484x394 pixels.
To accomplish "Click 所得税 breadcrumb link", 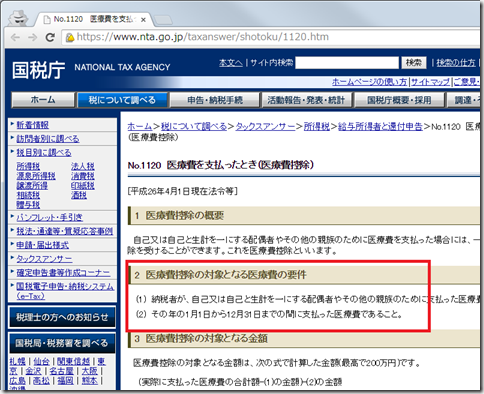I will point(317,127).
